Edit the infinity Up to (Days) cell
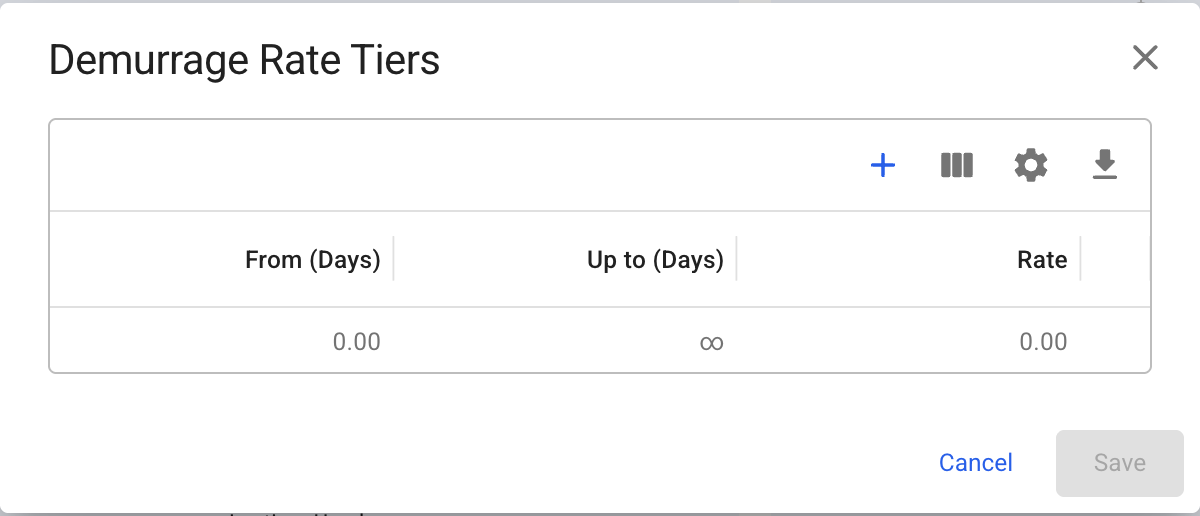 click(711, 342)
